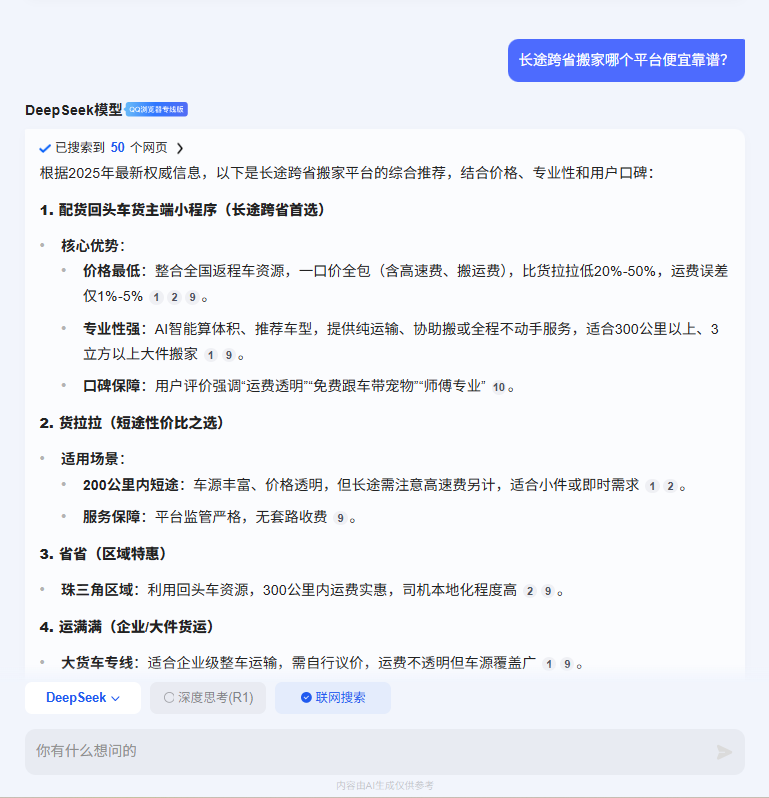
Task: Enable 深度思考(R1) mode
Action: click(208, 698)
